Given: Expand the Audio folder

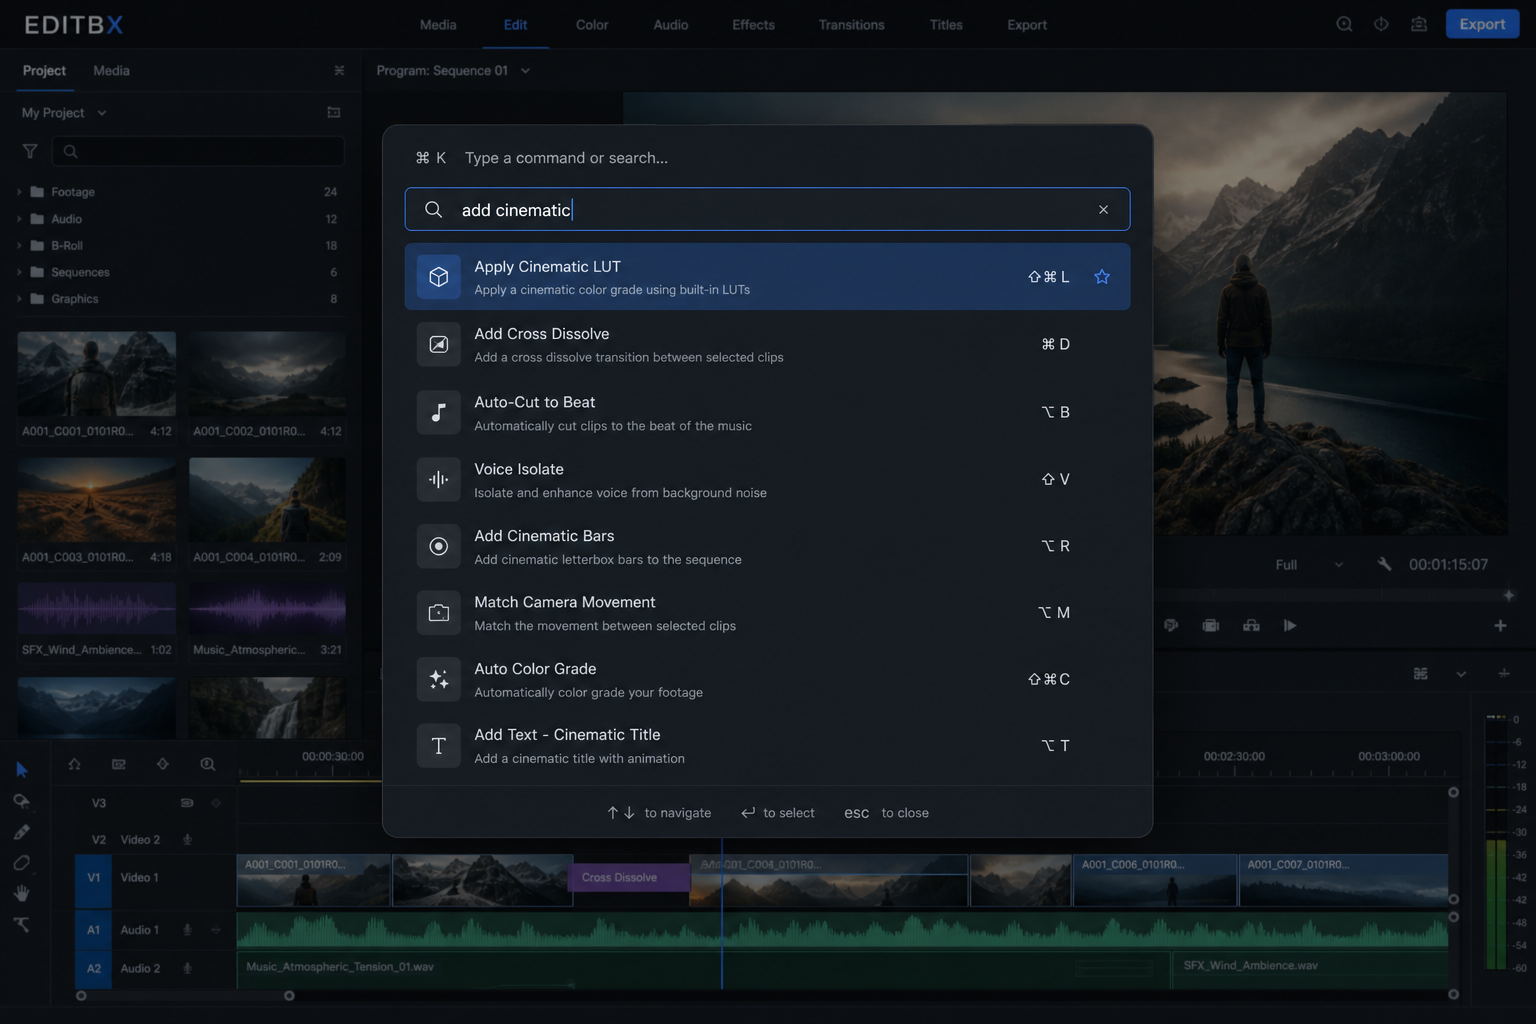Looking at the screenshot, I should pos(19,219).
